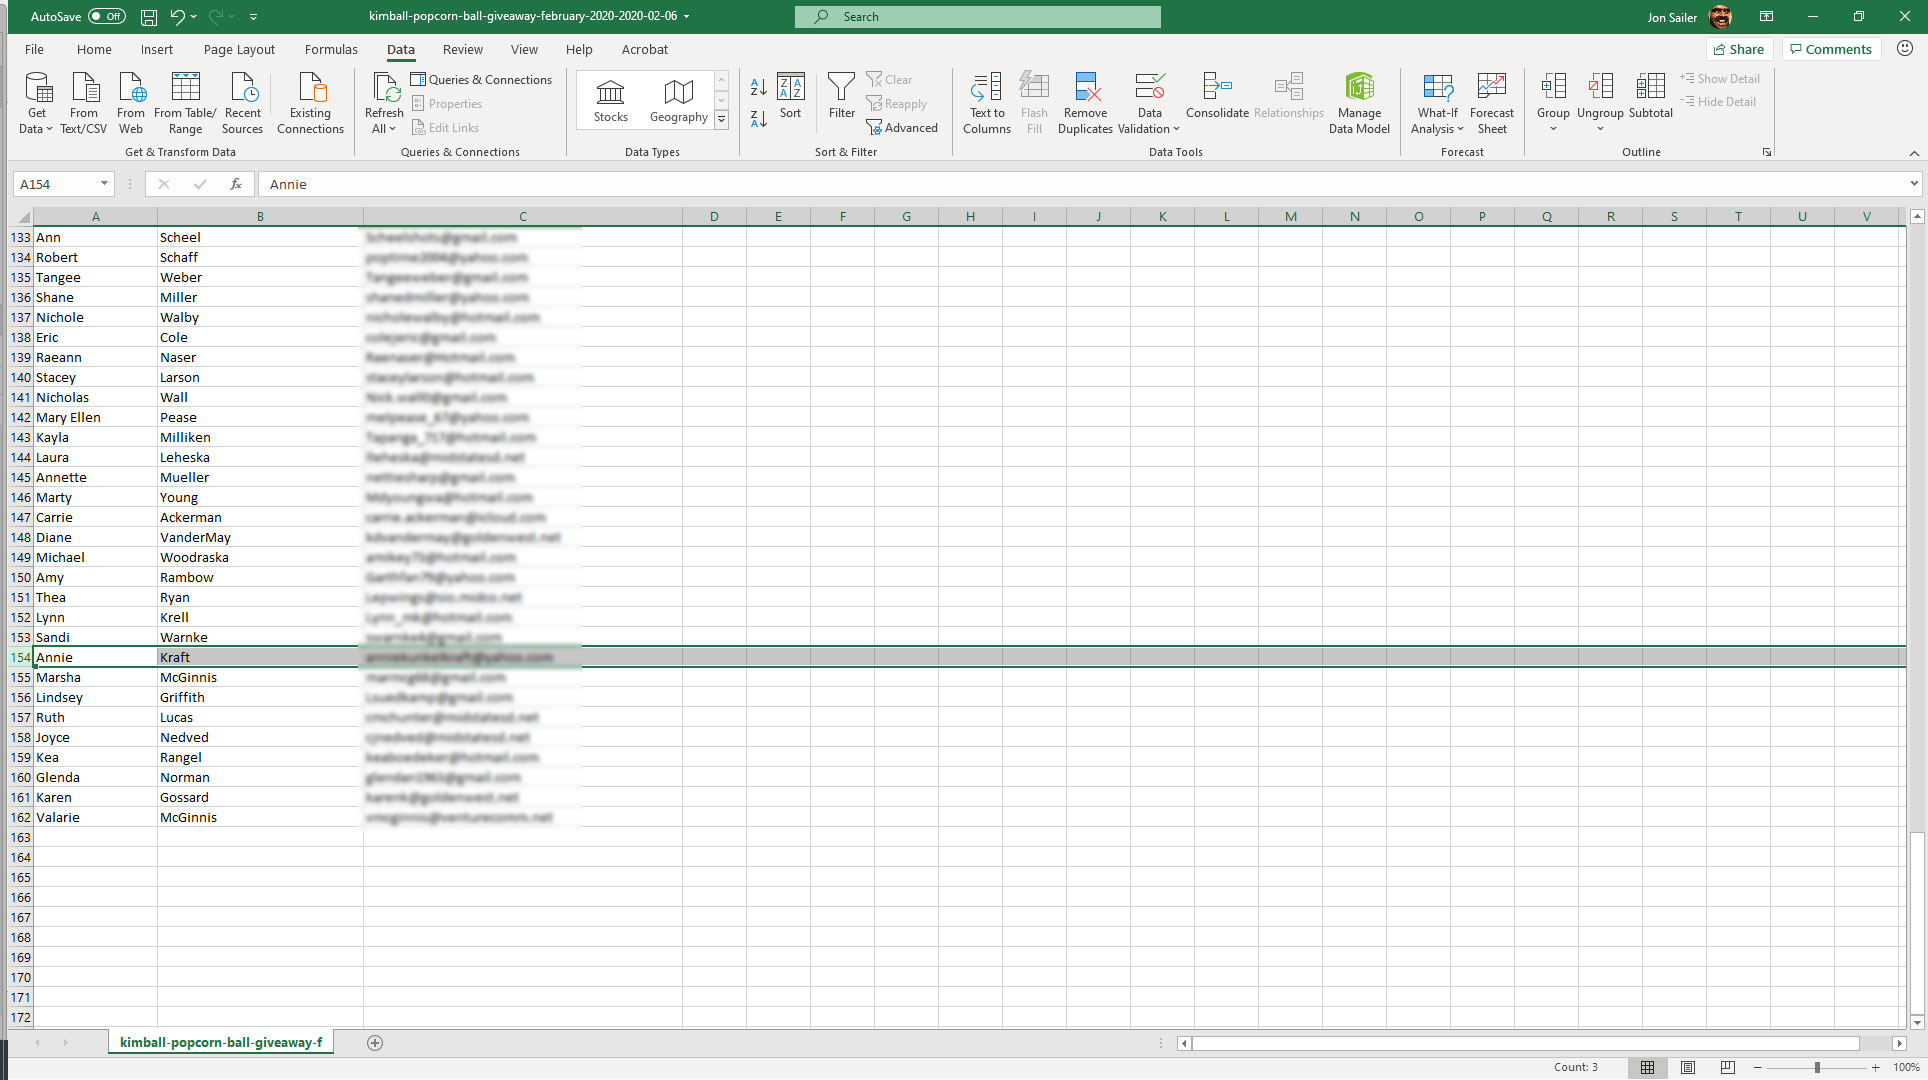Image resolution: width=1928 pixels, height=1080 pixels.
Task: Click the Consolidate icon
Action: point(1216,88)
